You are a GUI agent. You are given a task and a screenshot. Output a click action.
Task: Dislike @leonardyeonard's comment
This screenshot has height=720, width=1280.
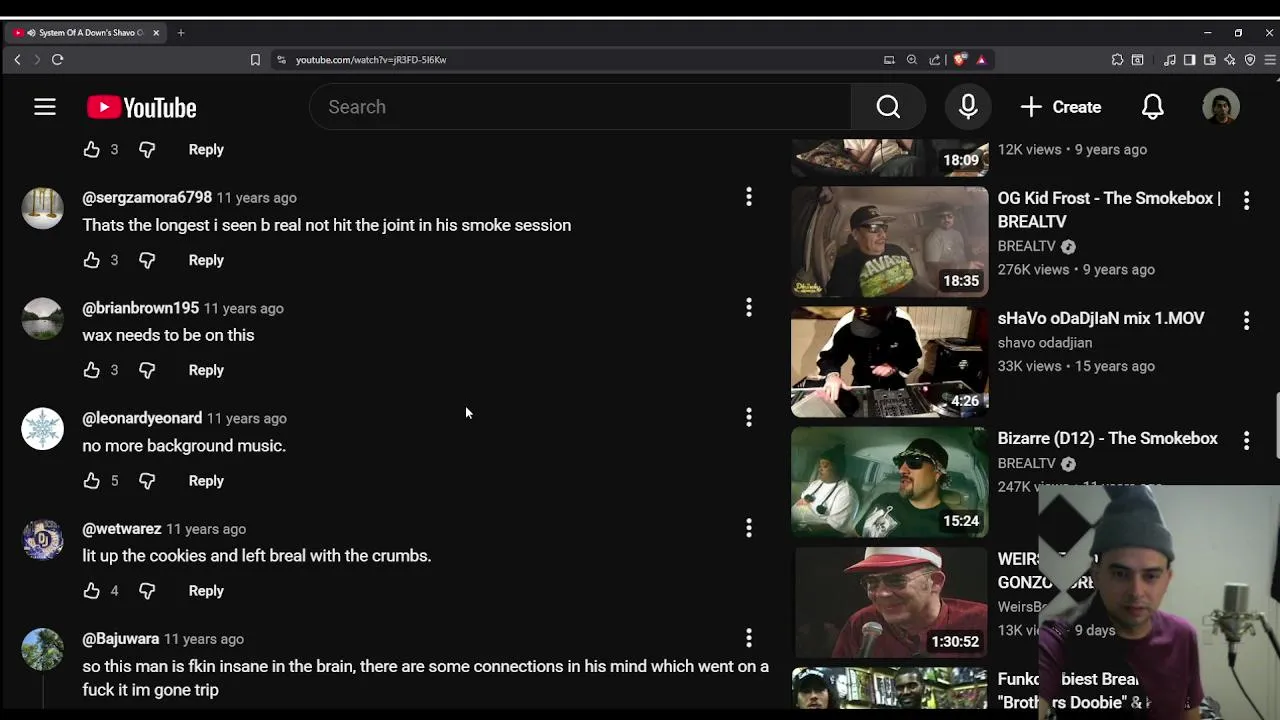click(147, 481)
